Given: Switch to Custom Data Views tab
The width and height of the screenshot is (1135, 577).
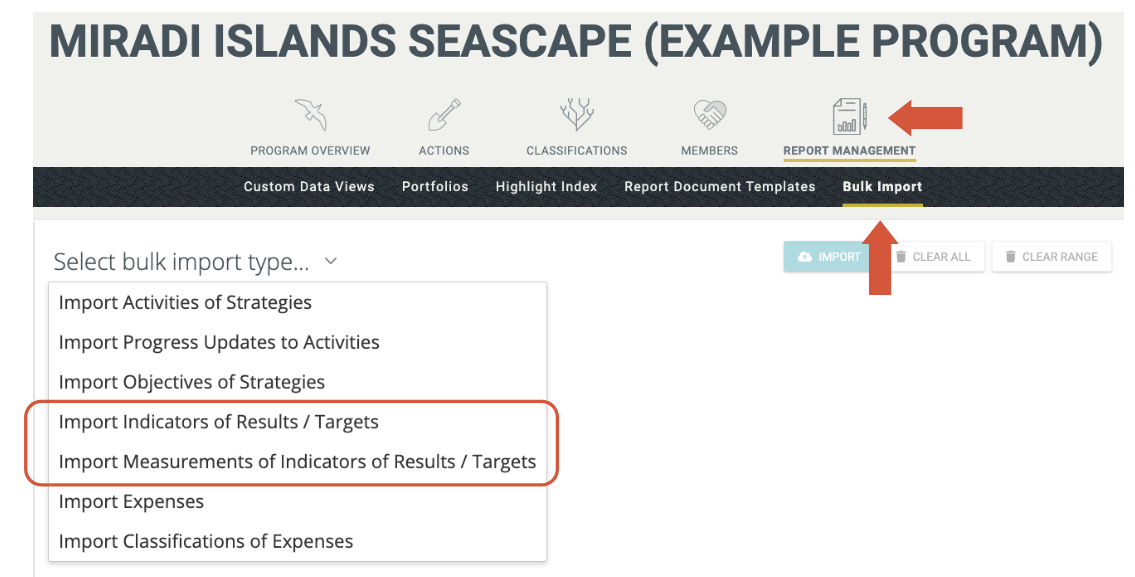Looking at the screenshot, I should 309,187.
